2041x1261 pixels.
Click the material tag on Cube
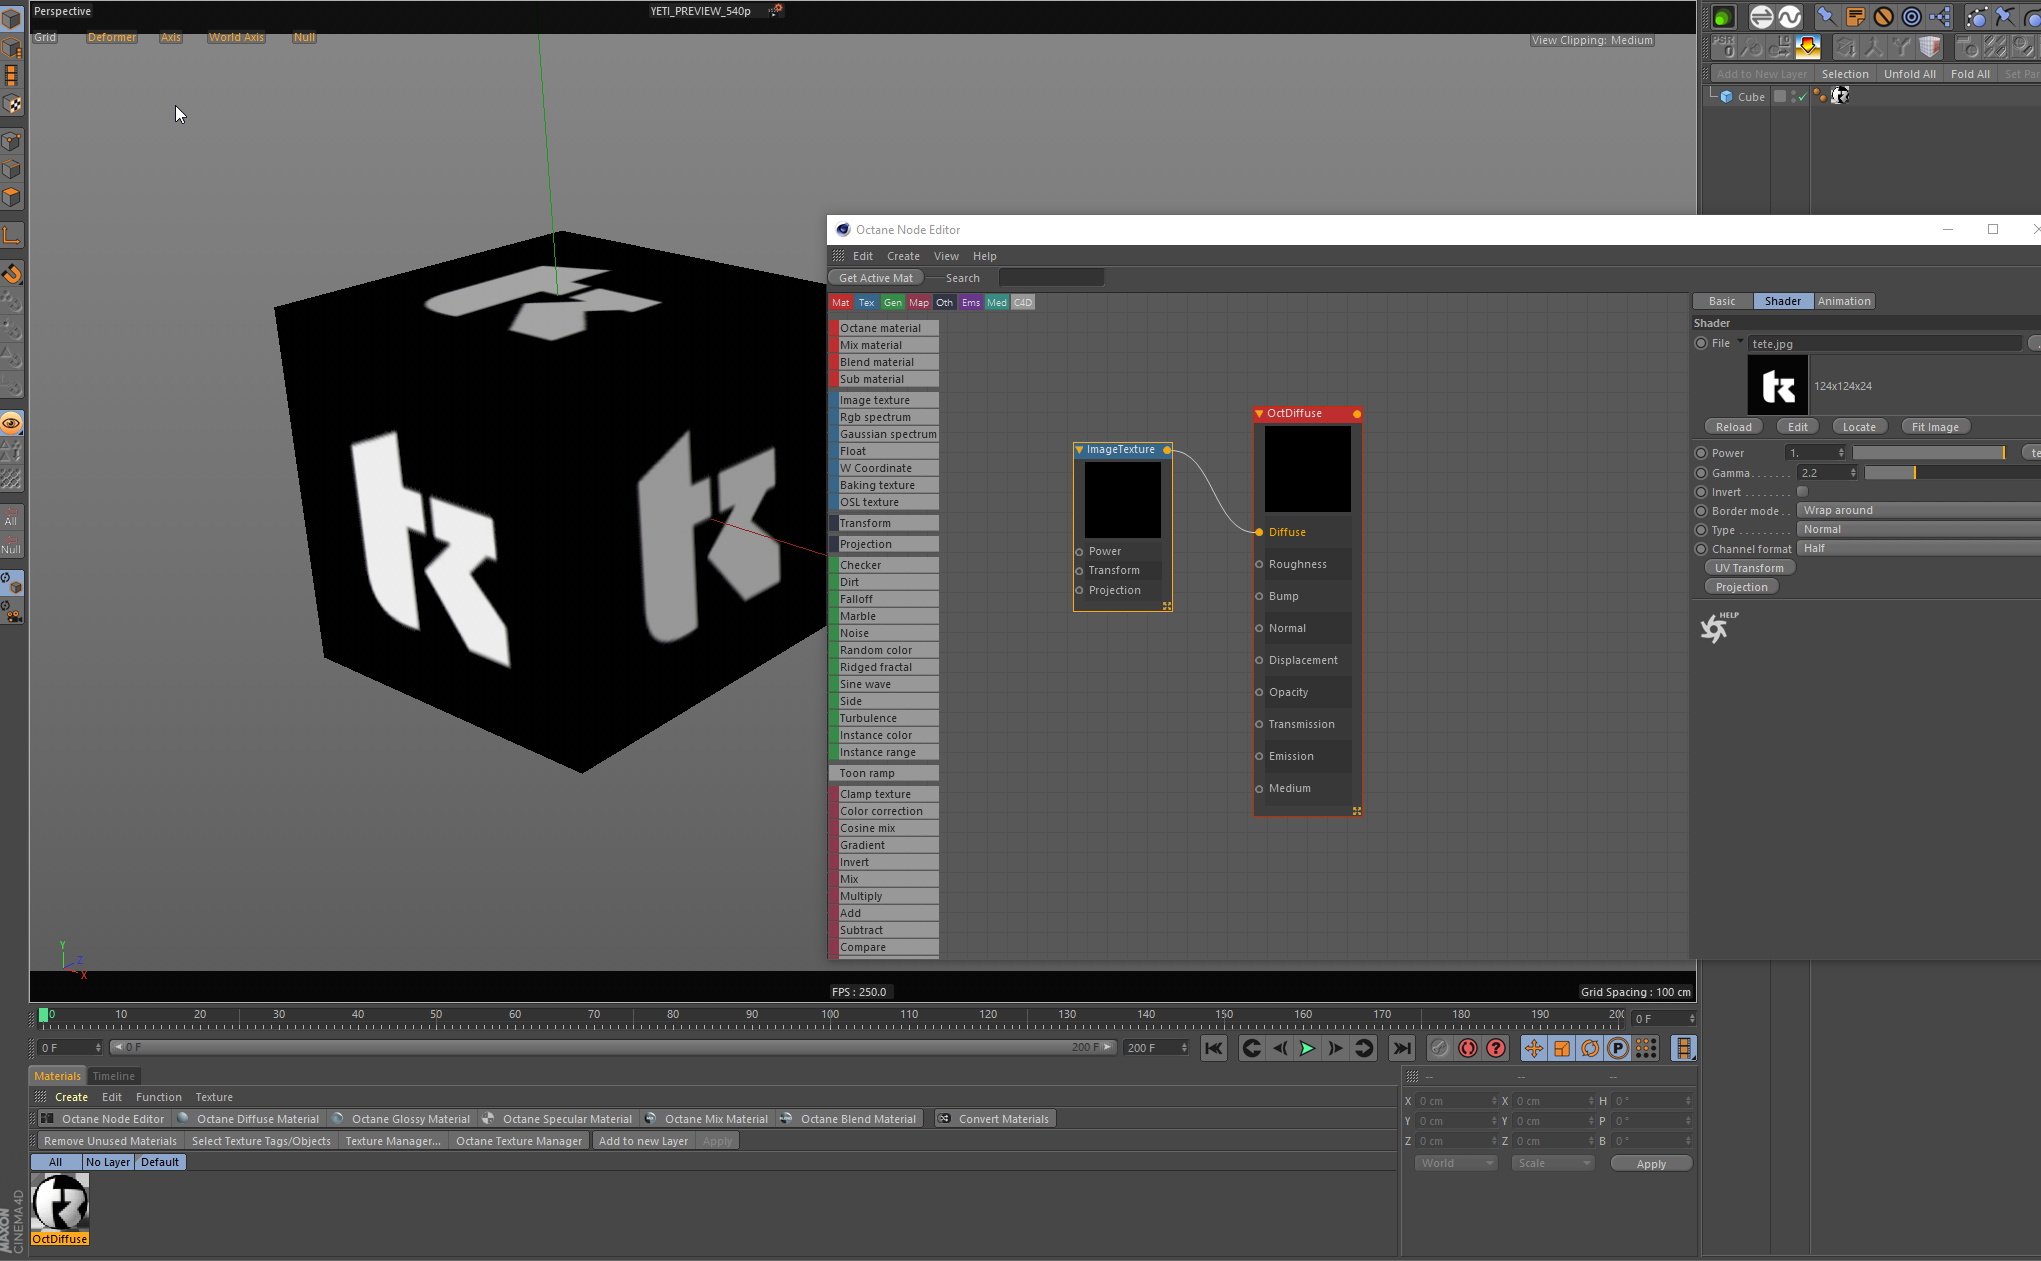pyautogui.click(x=1840, y=96)
